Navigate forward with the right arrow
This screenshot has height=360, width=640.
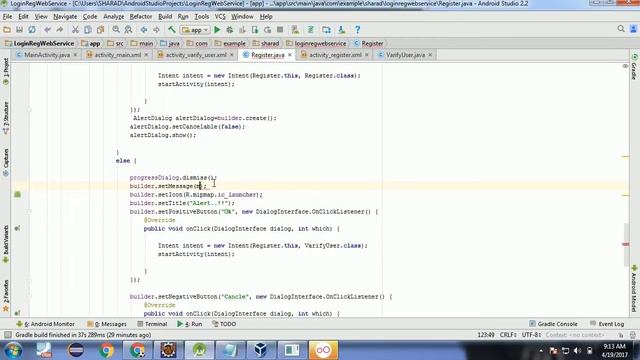[156, 29]
